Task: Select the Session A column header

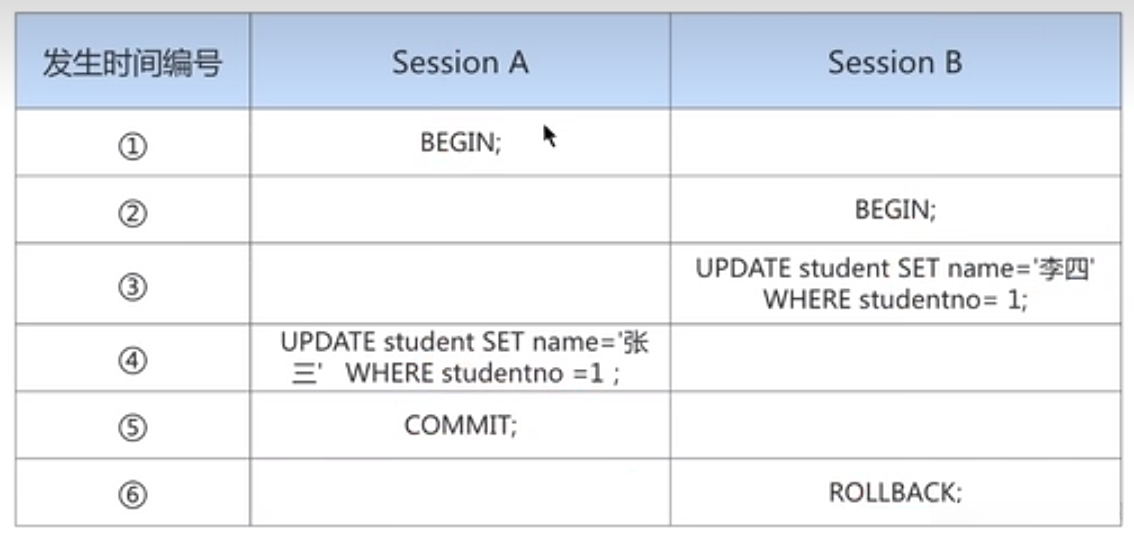Action: pos(460,64)
